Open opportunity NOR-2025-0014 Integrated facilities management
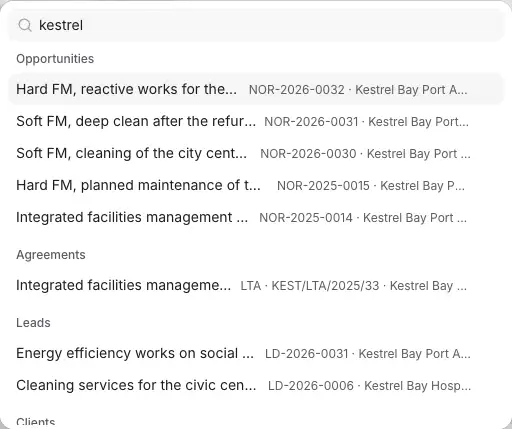 (x=256, y=217)
